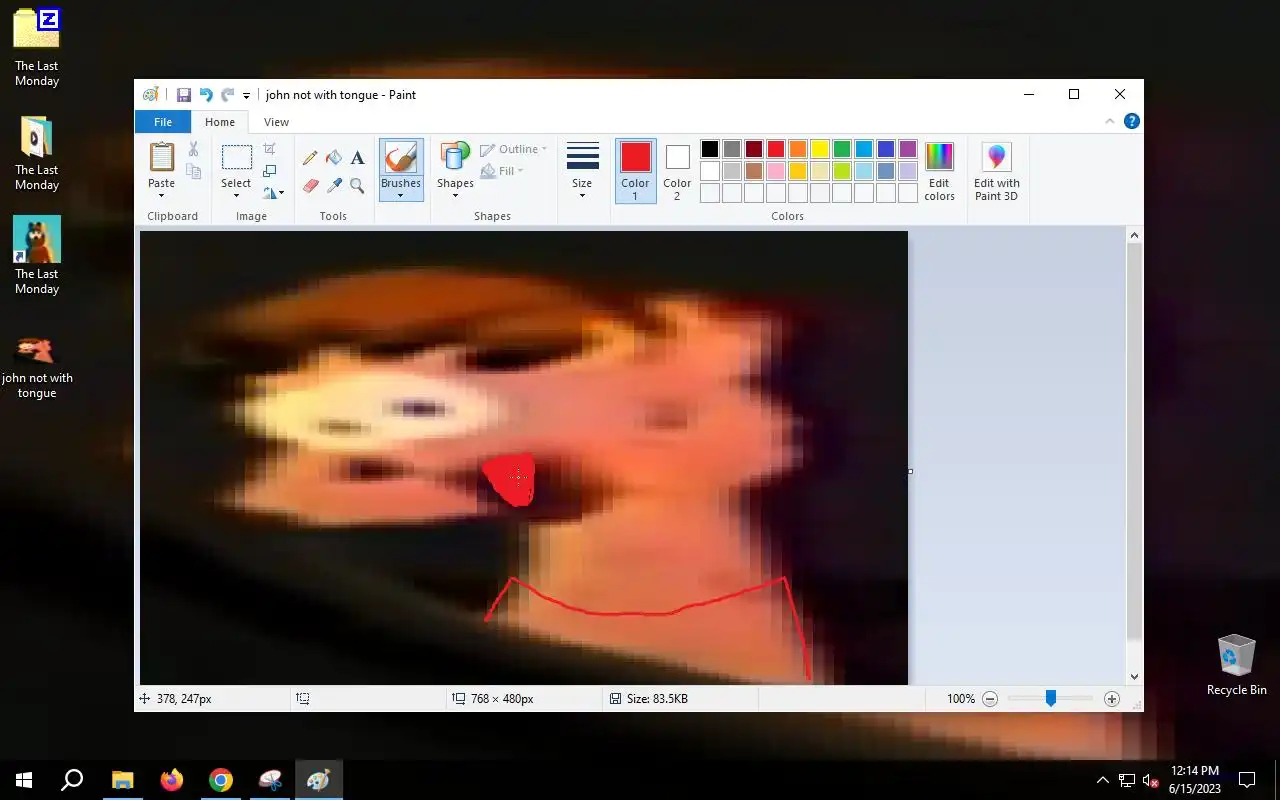Click the Paste clipboard icon
The width and height of the screenshot is (1280, 800).
tap(161, 157)
